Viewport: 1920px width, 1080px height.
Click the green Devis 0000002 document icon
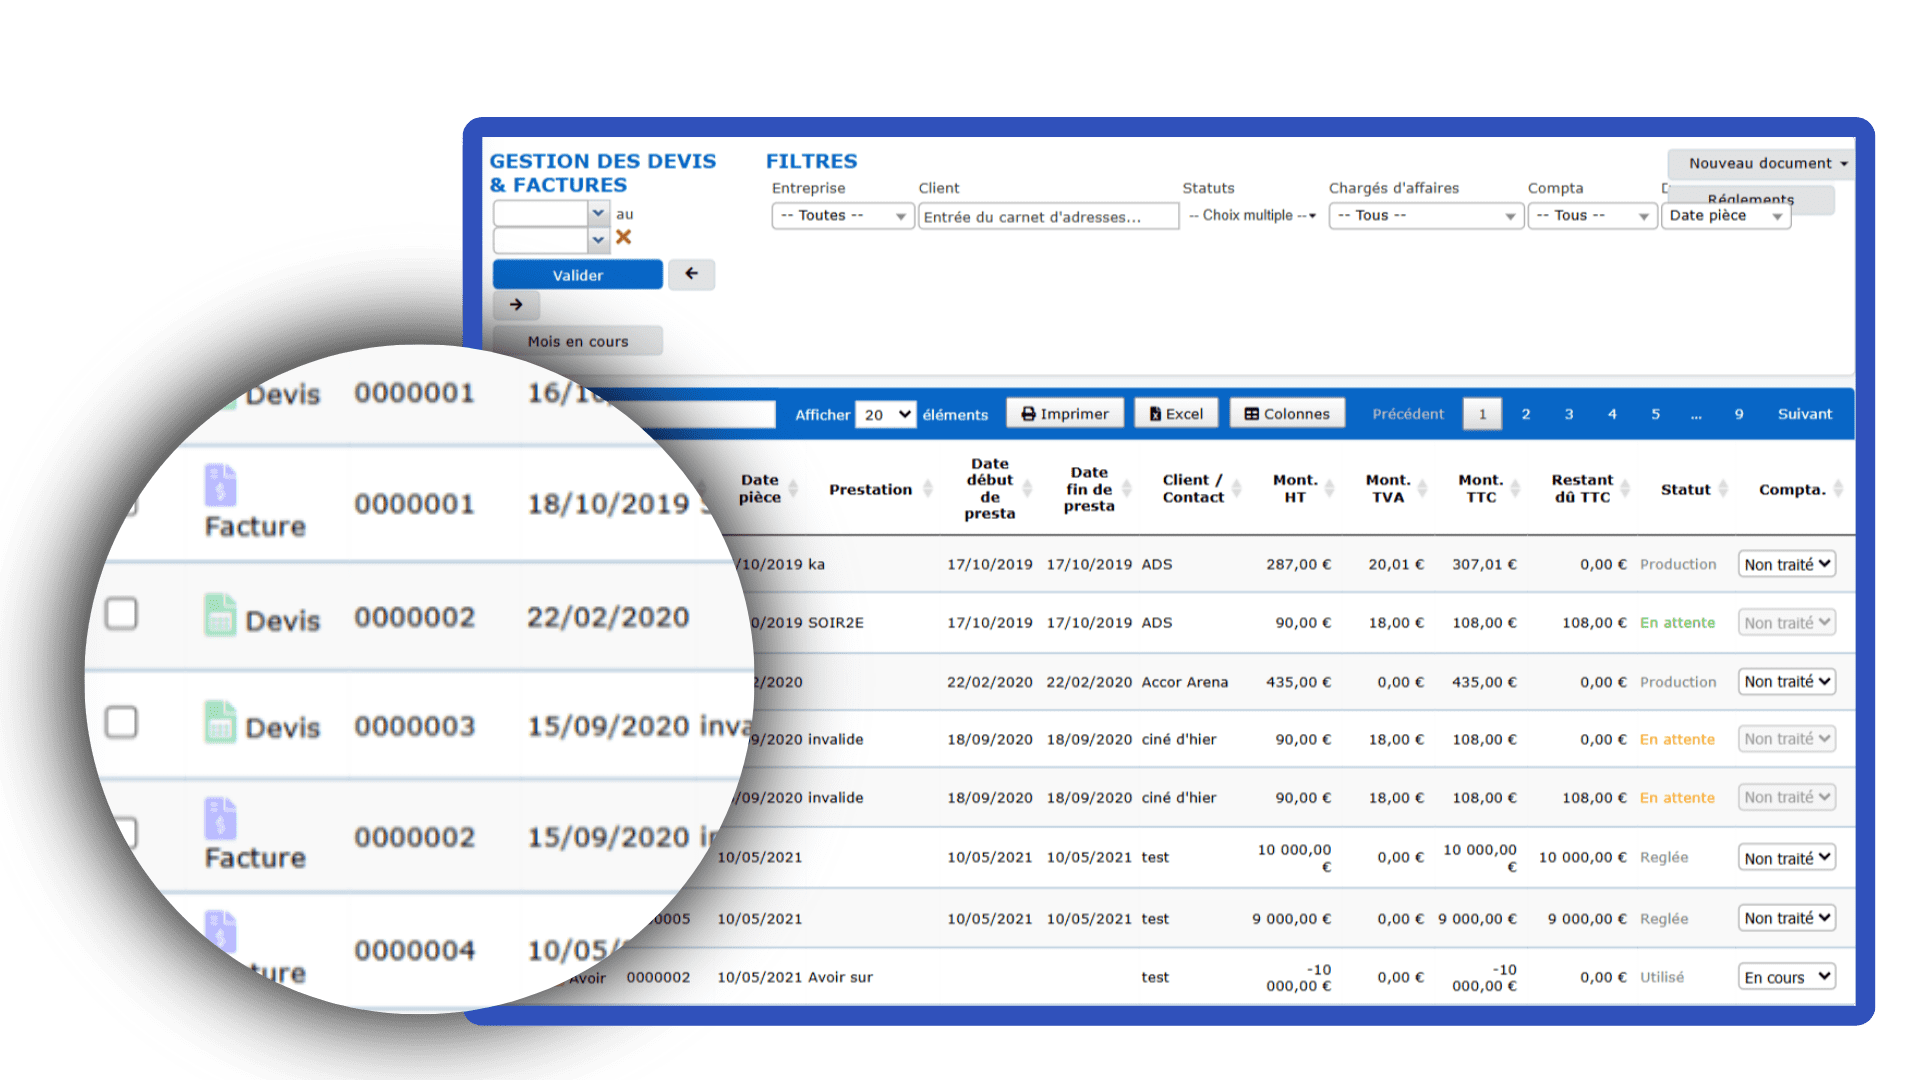[x=220, y=615]
